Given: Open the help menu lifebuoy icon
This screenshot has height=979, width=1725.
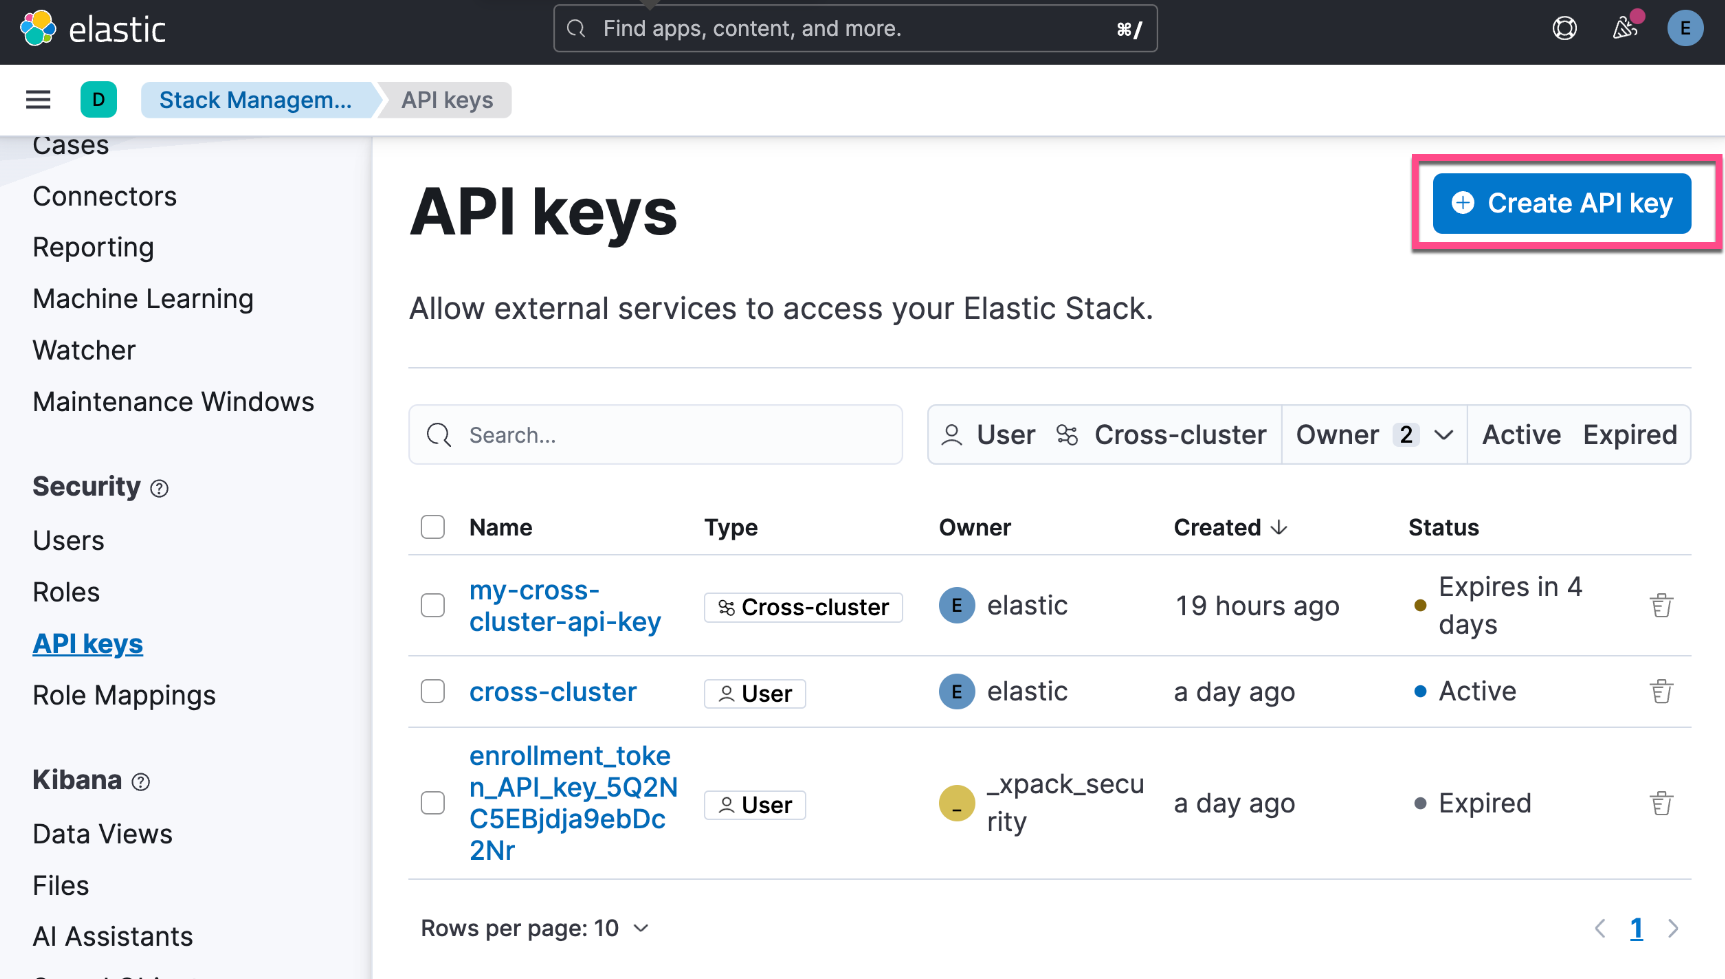Looking at the screenshot, I should pos(1564,28).
